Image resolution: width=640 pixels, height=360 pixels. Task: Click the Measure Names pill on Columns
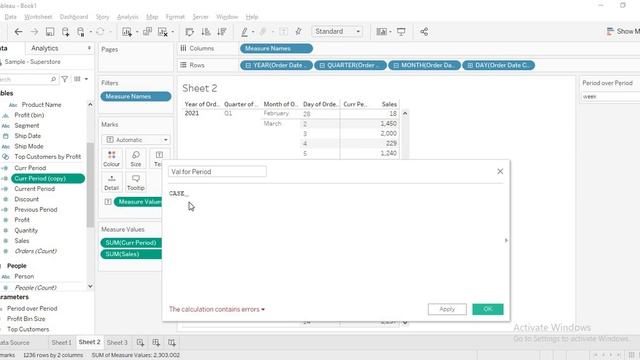point(276,49)
